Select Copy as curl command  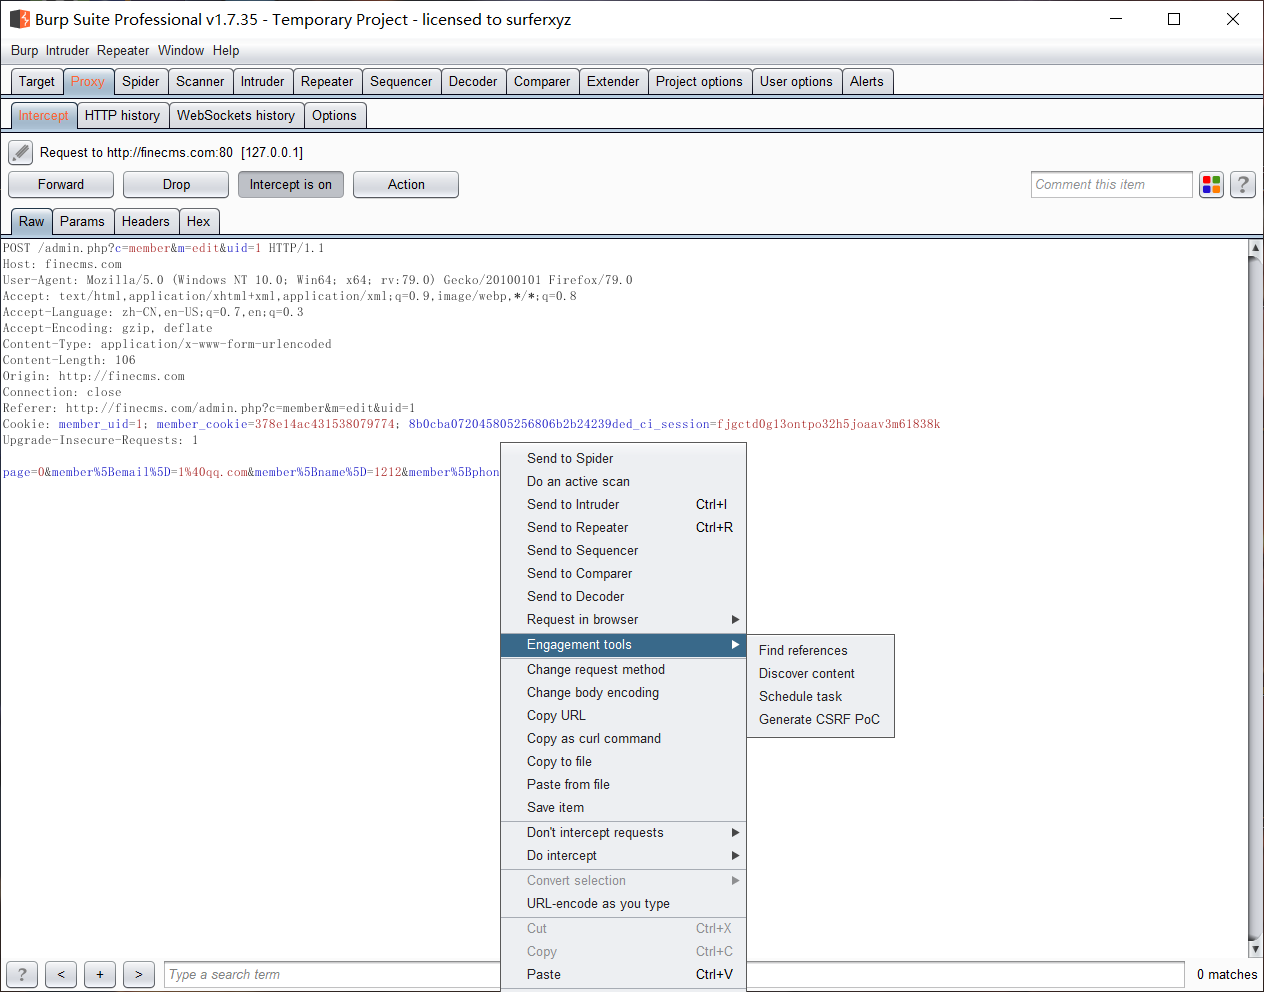(x=623, y=739)
